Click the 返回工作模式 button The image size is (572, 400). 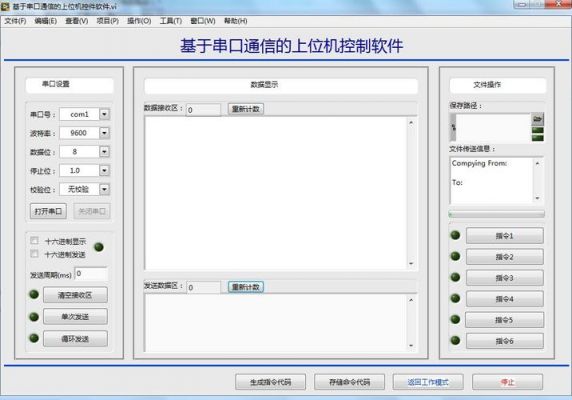[428, 382]
